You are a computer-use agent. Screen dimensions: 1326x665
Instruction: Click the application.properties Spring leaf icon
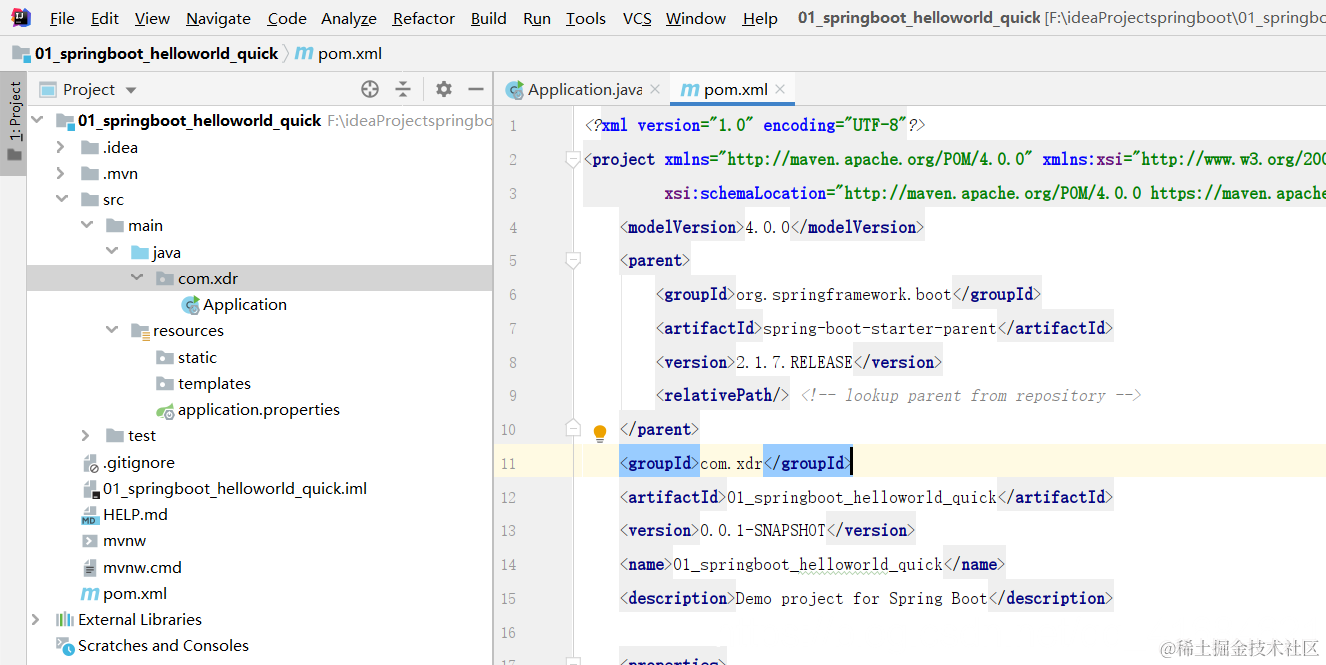coord(165,410)
